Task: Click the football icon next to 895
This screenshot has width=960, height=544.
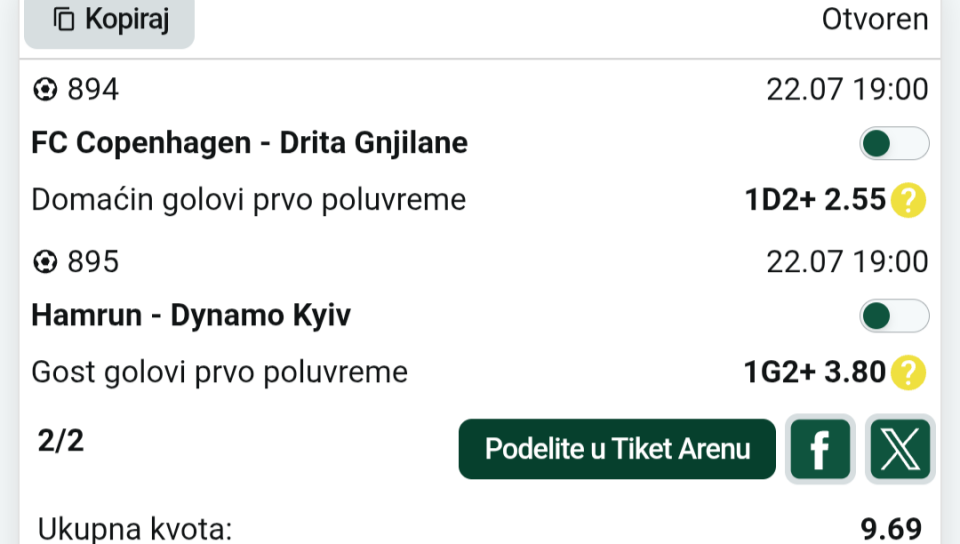Action: coord(45,263)
